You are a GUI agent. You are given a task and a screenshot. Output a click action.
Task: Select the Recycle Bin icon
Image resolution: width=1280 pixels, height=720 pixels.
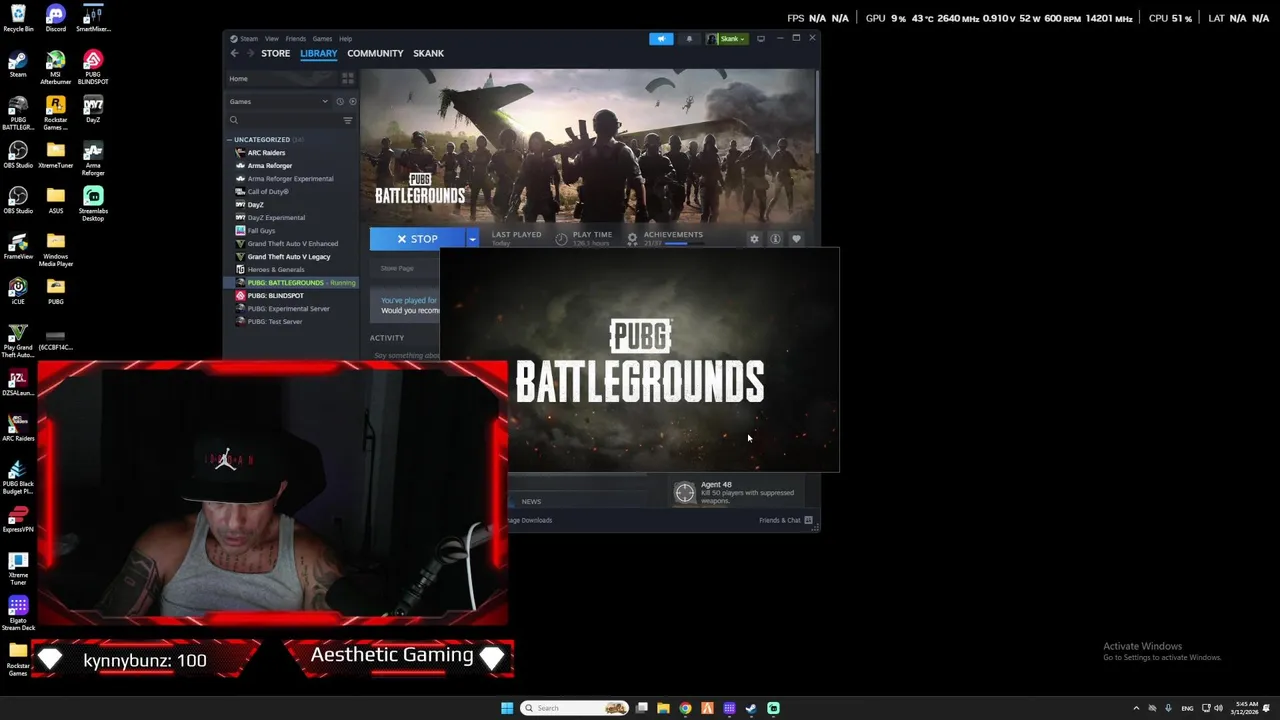(18, 18)
